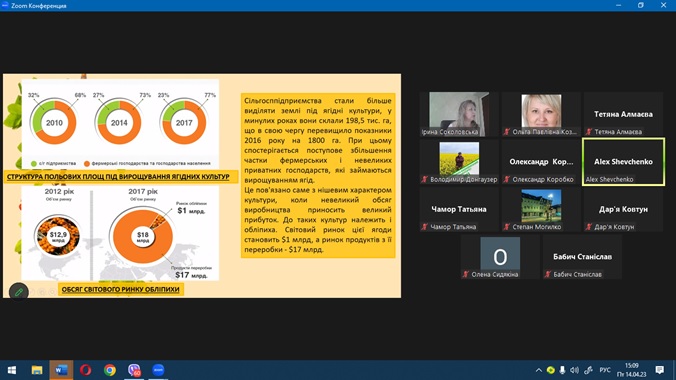Click Олена Сидякіна avatar tile
Viewport: 676px width, 380px height.
pos(500,257)
